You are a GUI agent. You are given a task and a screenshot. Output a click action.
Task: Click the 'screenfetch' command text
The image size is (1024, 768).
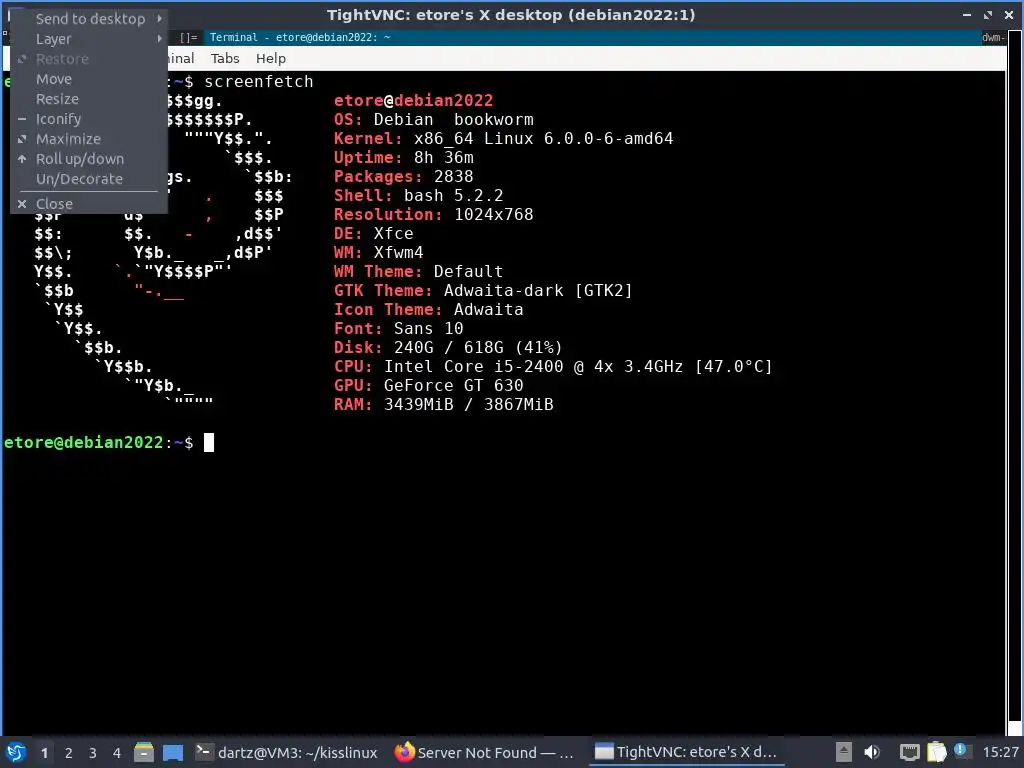coord(259,82)
